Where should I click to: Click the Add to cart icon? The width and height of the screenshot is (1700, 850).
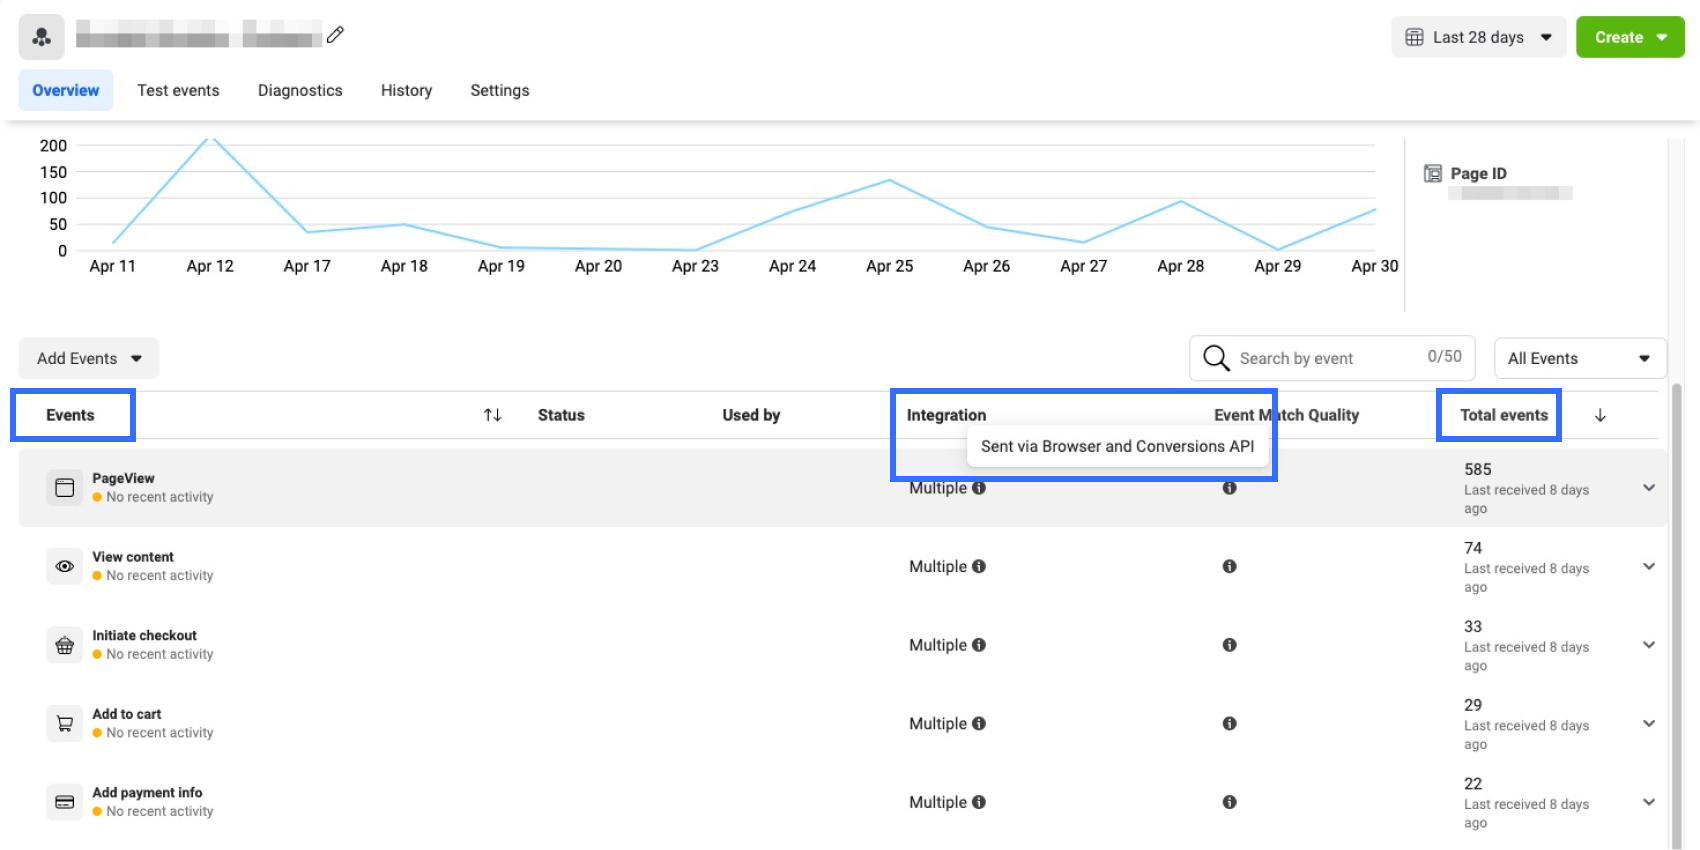65,723
